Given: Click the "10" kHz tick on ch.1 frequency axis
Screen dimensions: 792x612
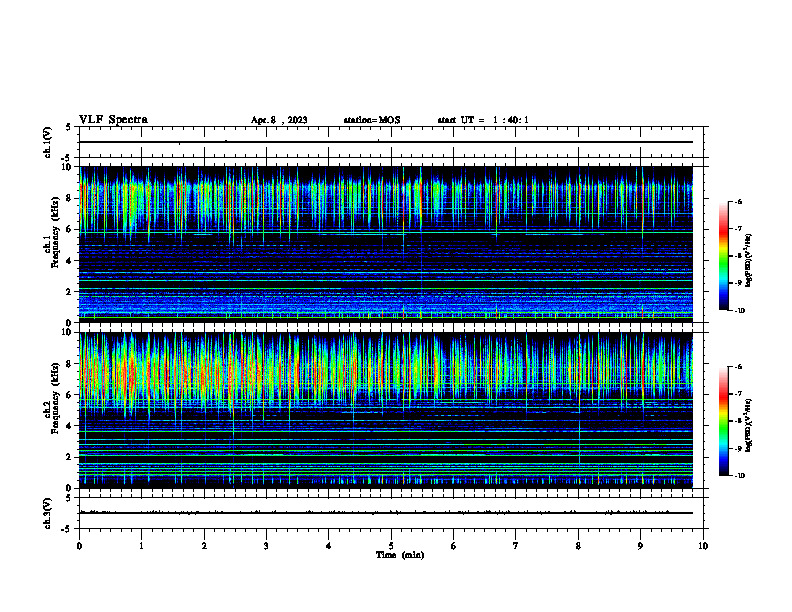Looking at the screenshot, I should 69,167.
